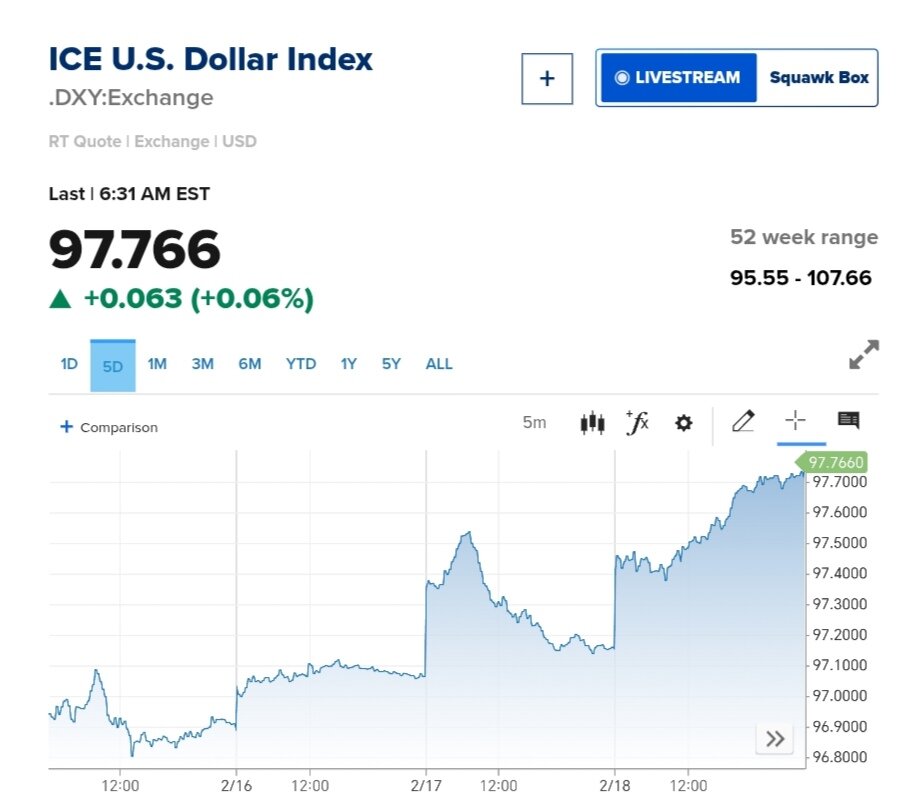The height and width of the screenshot is (803, 916).
Task: Toggle the crosshair tool
Action: click(x=795, y=421)
